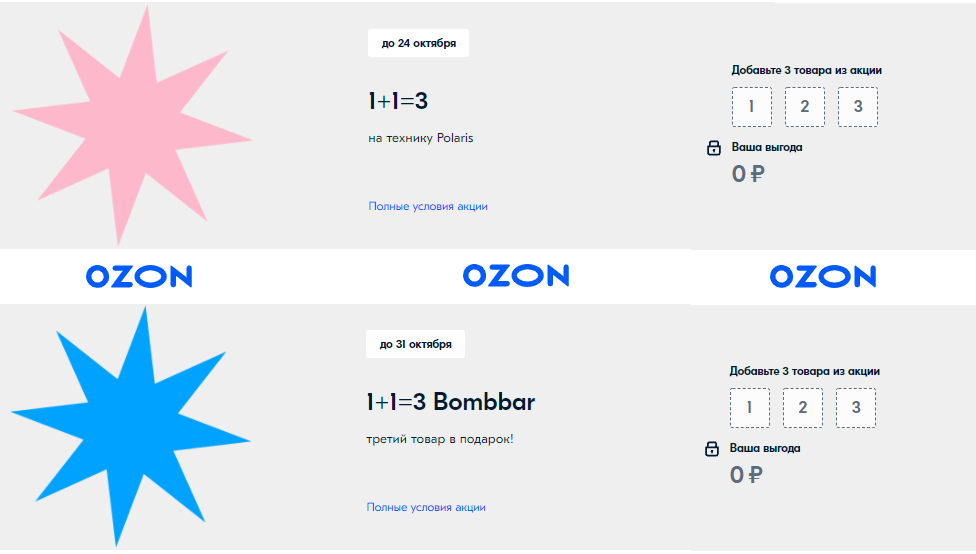The height and width of the screenshot is (554, 976).
Task: Open 'Полные условия акции' link for Bombbar
Action: click(x=426, y=507)
